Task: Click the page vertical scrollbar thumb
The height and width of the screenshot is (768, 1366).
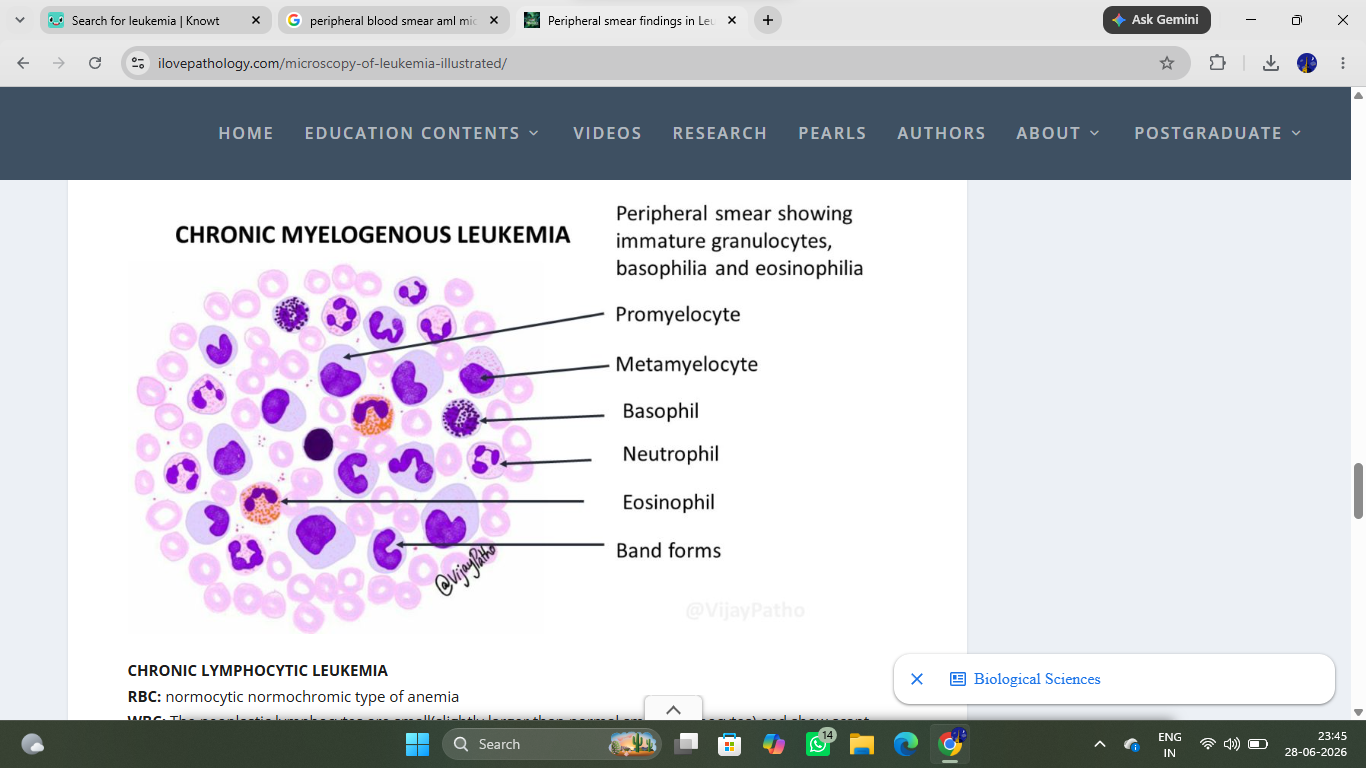Action: point(1358,491)
